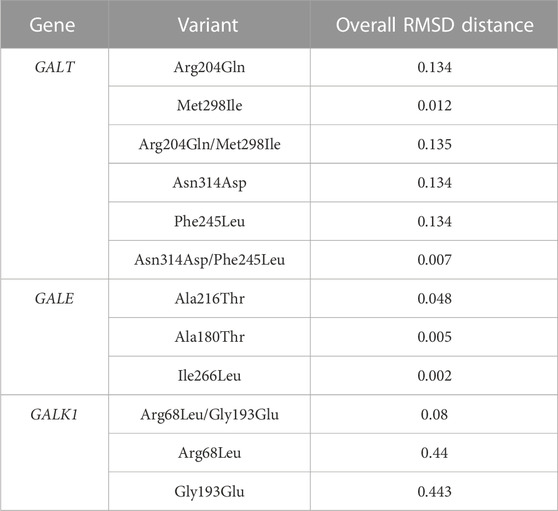The image size is (558, 511).
Task: Select the RMSD value 0.443
Action: 435,491
